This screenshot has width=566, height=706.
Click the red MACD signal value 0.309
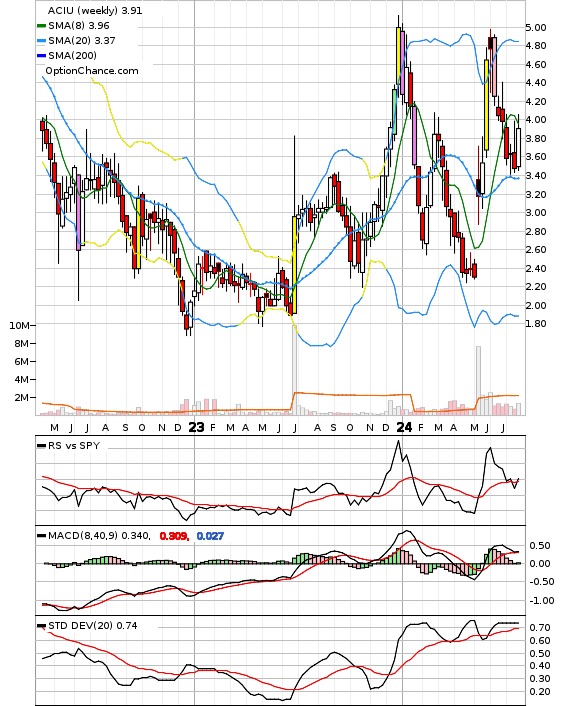point(174,536)
